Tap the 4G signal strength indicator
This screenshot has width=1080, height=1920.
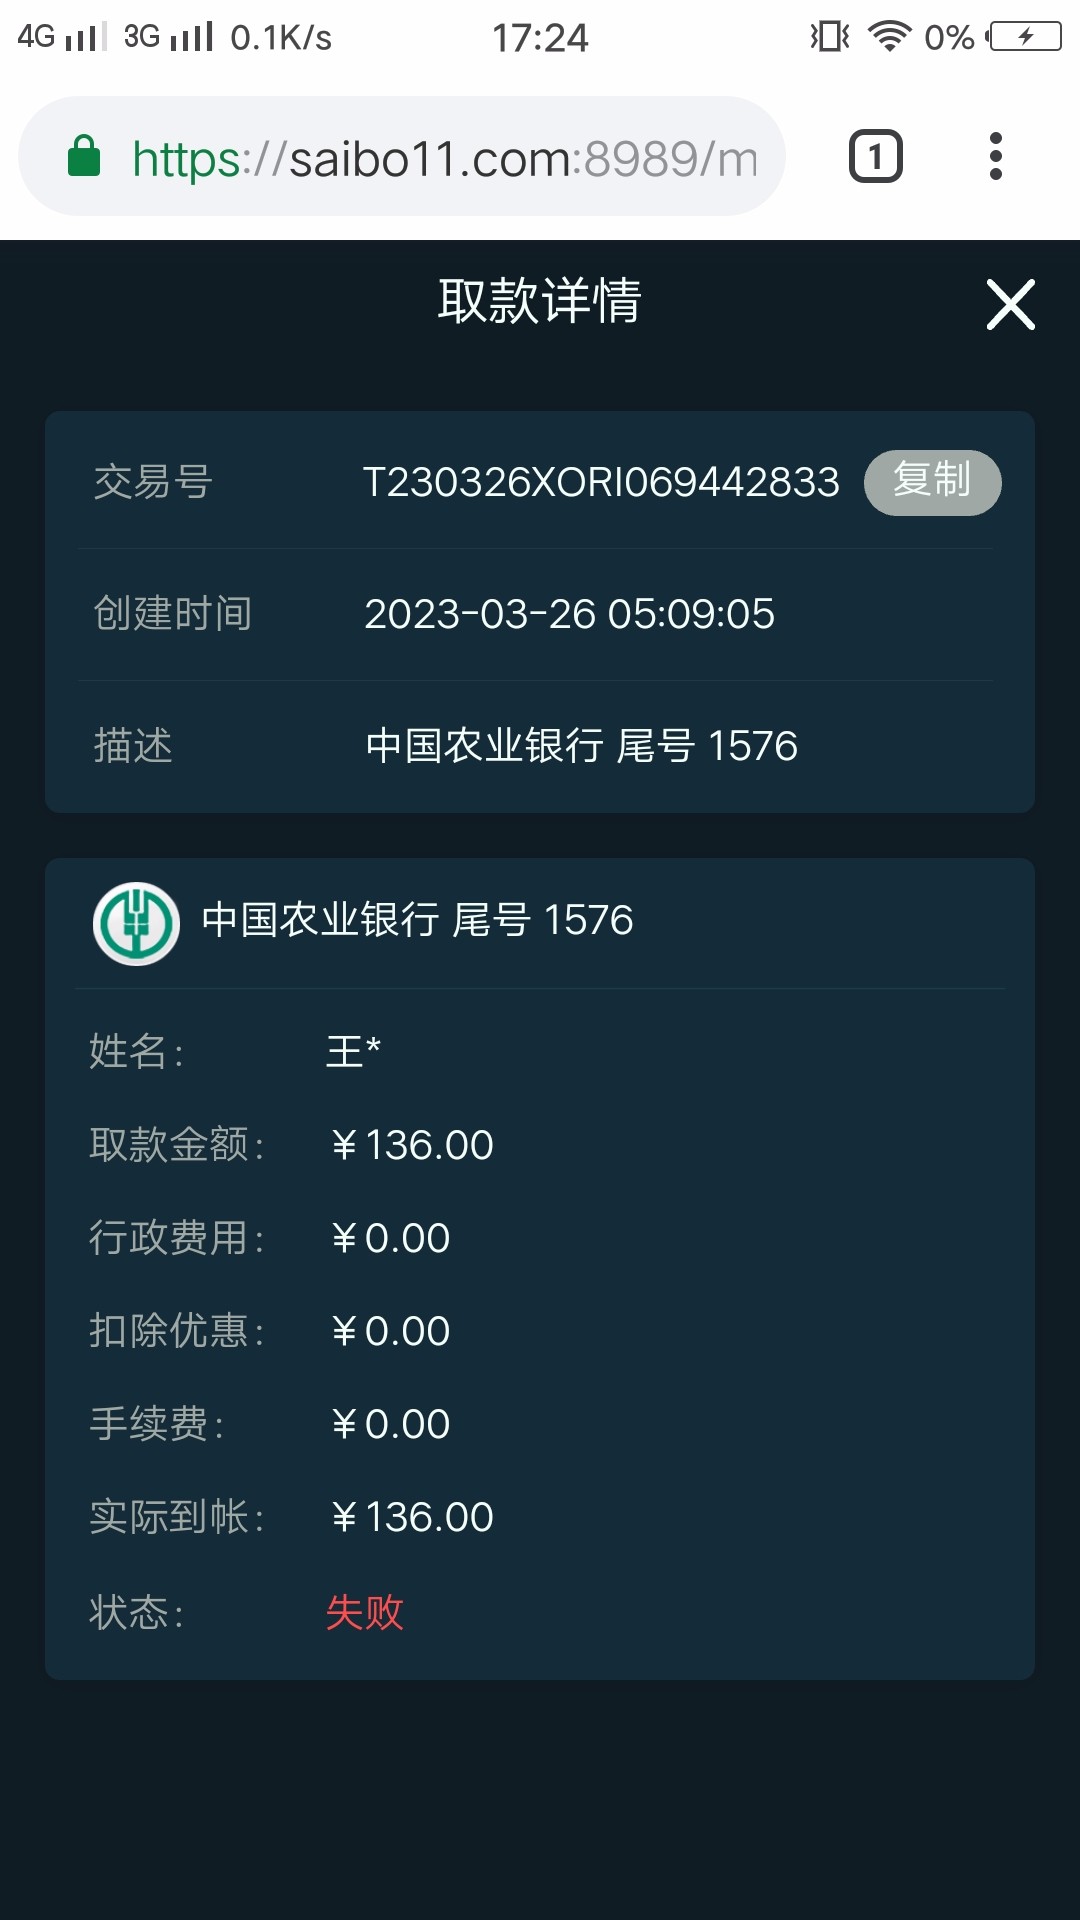pyautogui.click(x=62, y=37)
